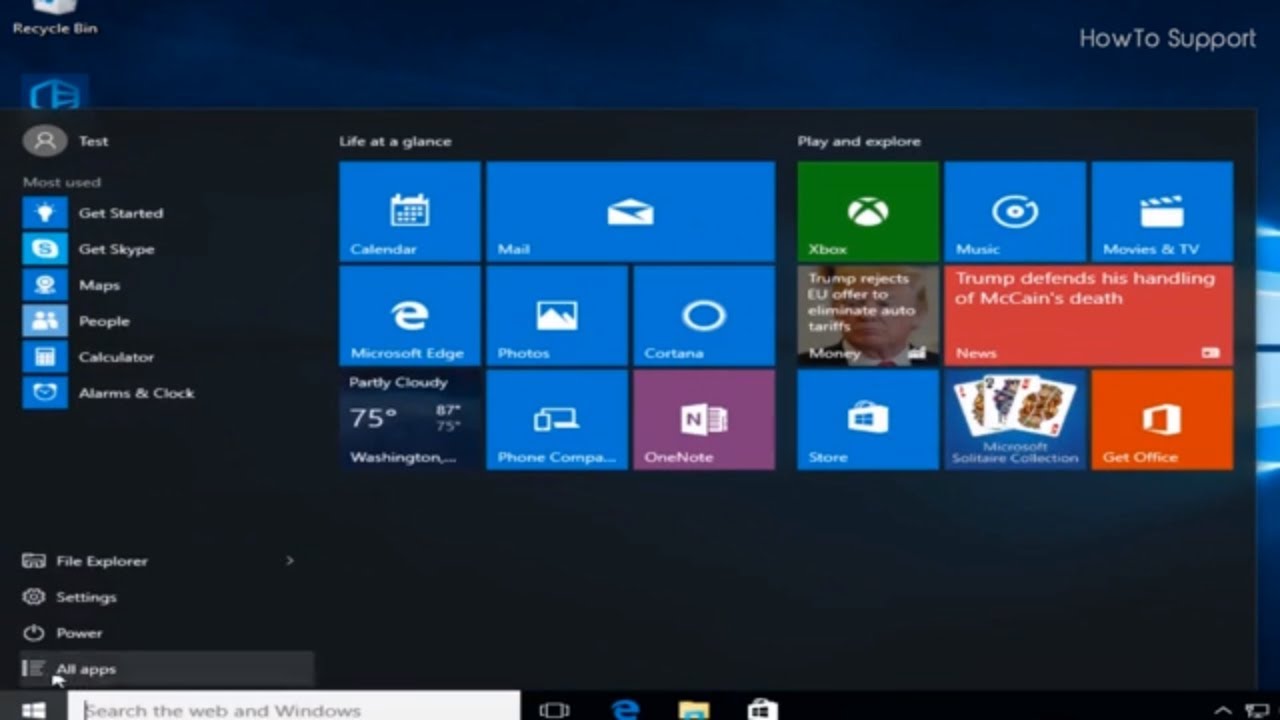This screenshot has height=720, width=1280.
Task: Open the Store from the taskbar
Action: pos(762,709)
